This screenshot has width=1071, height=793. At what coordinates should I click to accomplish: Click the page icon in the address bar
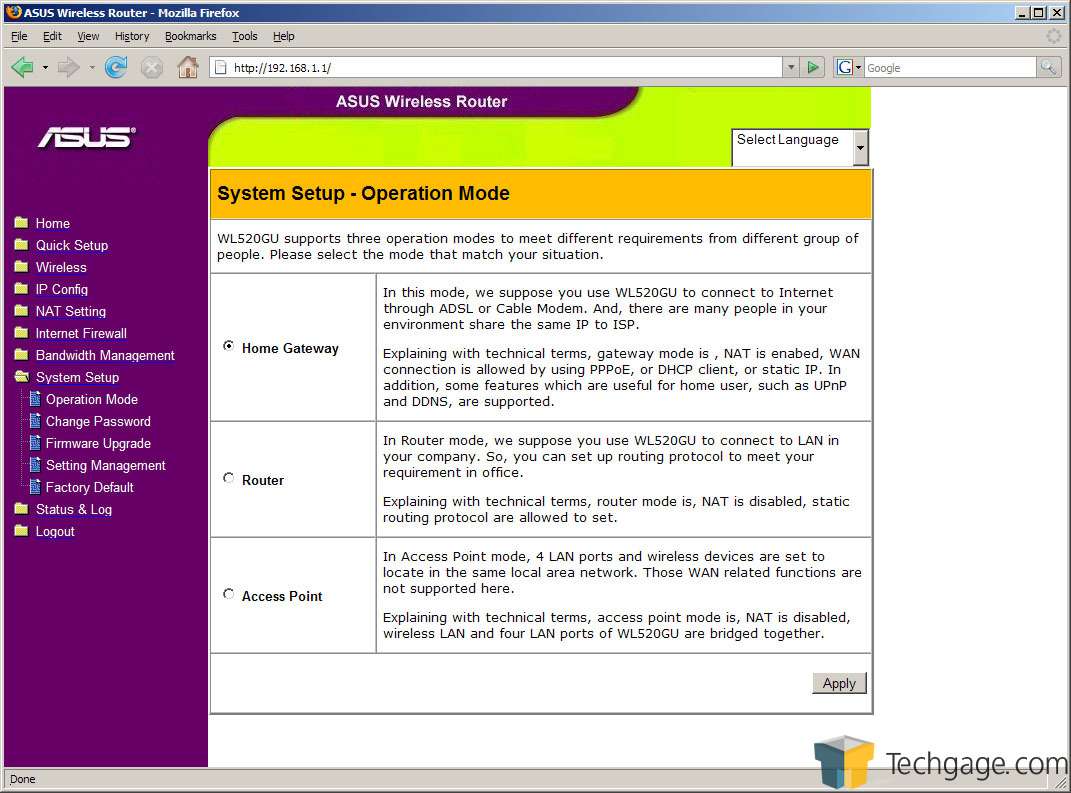[221, 67]
